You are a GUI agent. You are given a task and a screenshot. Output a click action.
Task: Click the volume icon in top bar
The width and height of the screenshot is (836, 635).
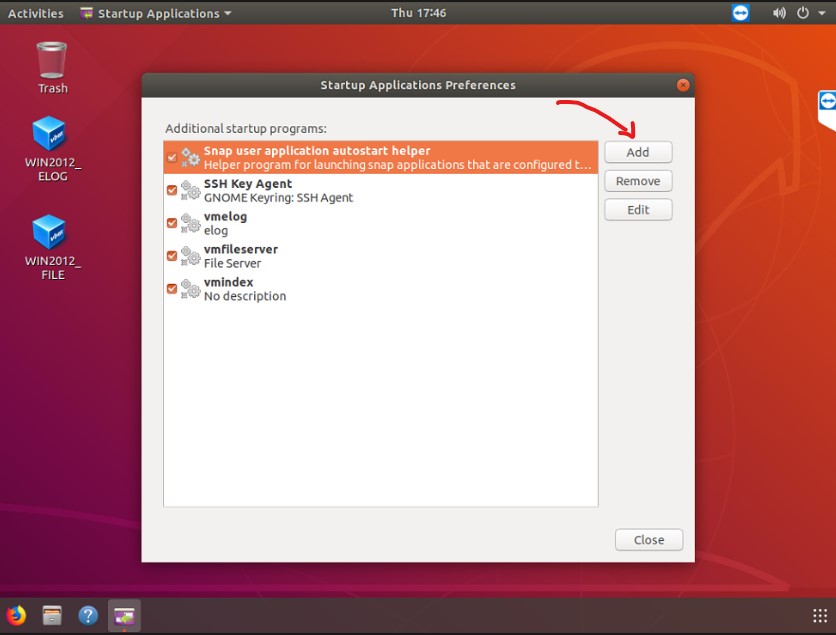[779, 13]
